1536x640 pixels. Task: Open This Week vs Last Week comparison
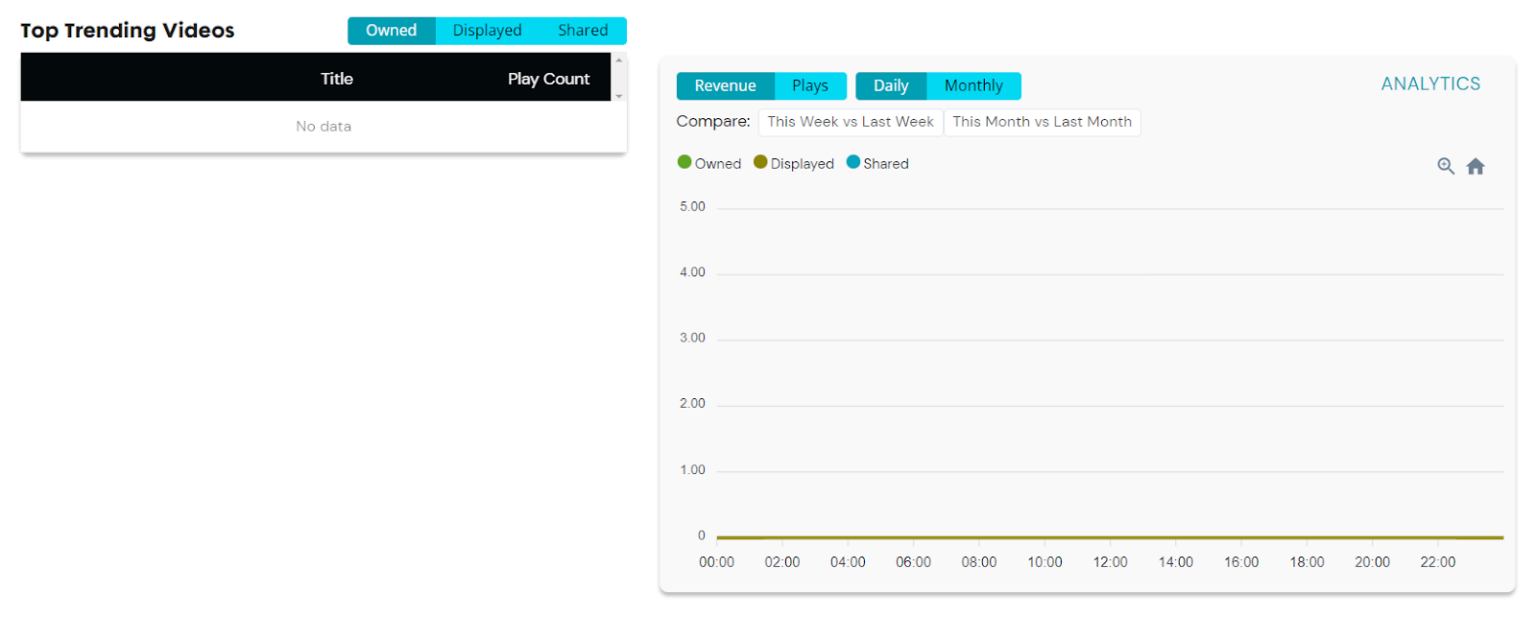[849, 122]
